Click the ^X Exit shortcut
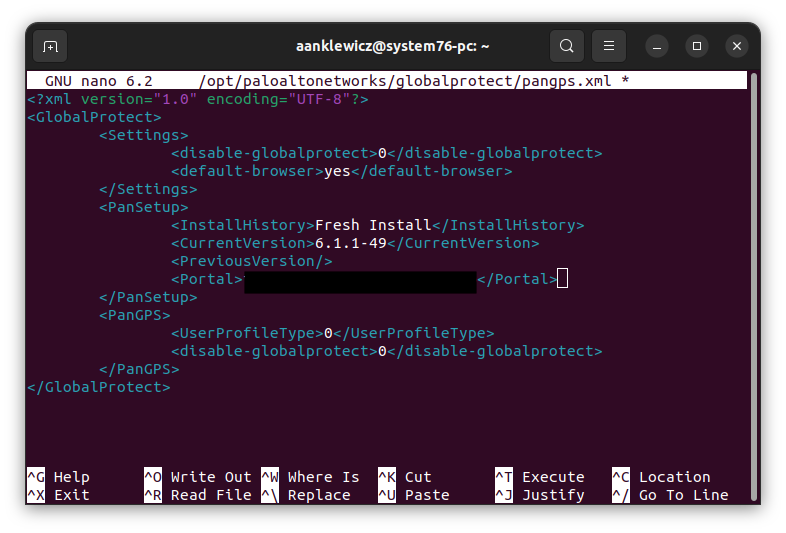Viewport: 786px width, 533px height. (59, 495)
